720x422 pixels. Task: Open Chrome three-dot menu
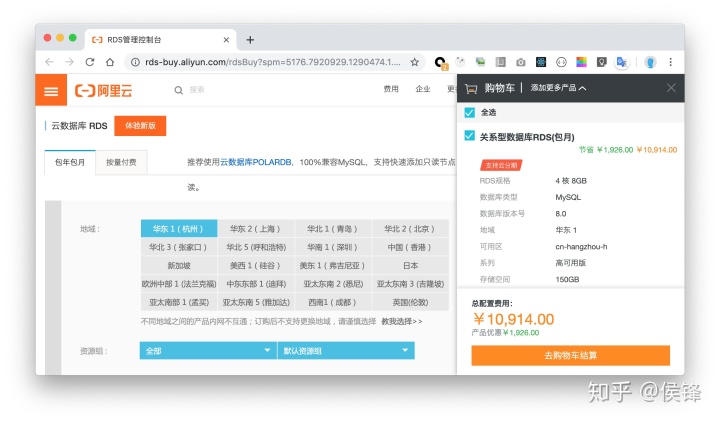click(670, 62)
